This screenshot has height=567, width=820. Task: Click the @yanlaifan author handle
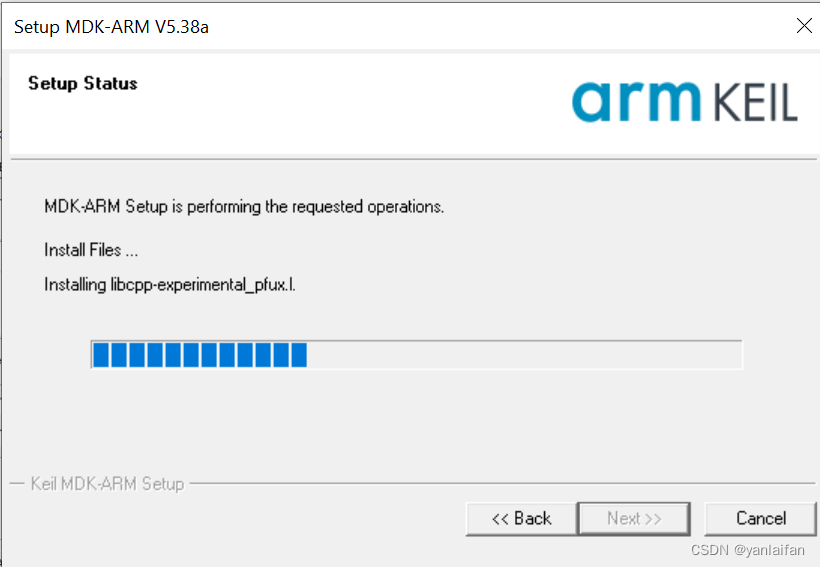(768, 550)
